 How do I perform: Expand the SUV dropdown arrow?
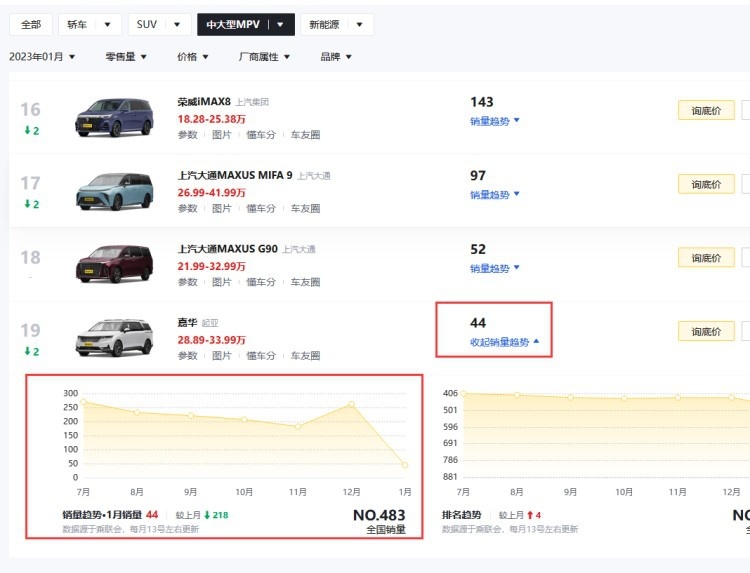[x=176, y=24]
